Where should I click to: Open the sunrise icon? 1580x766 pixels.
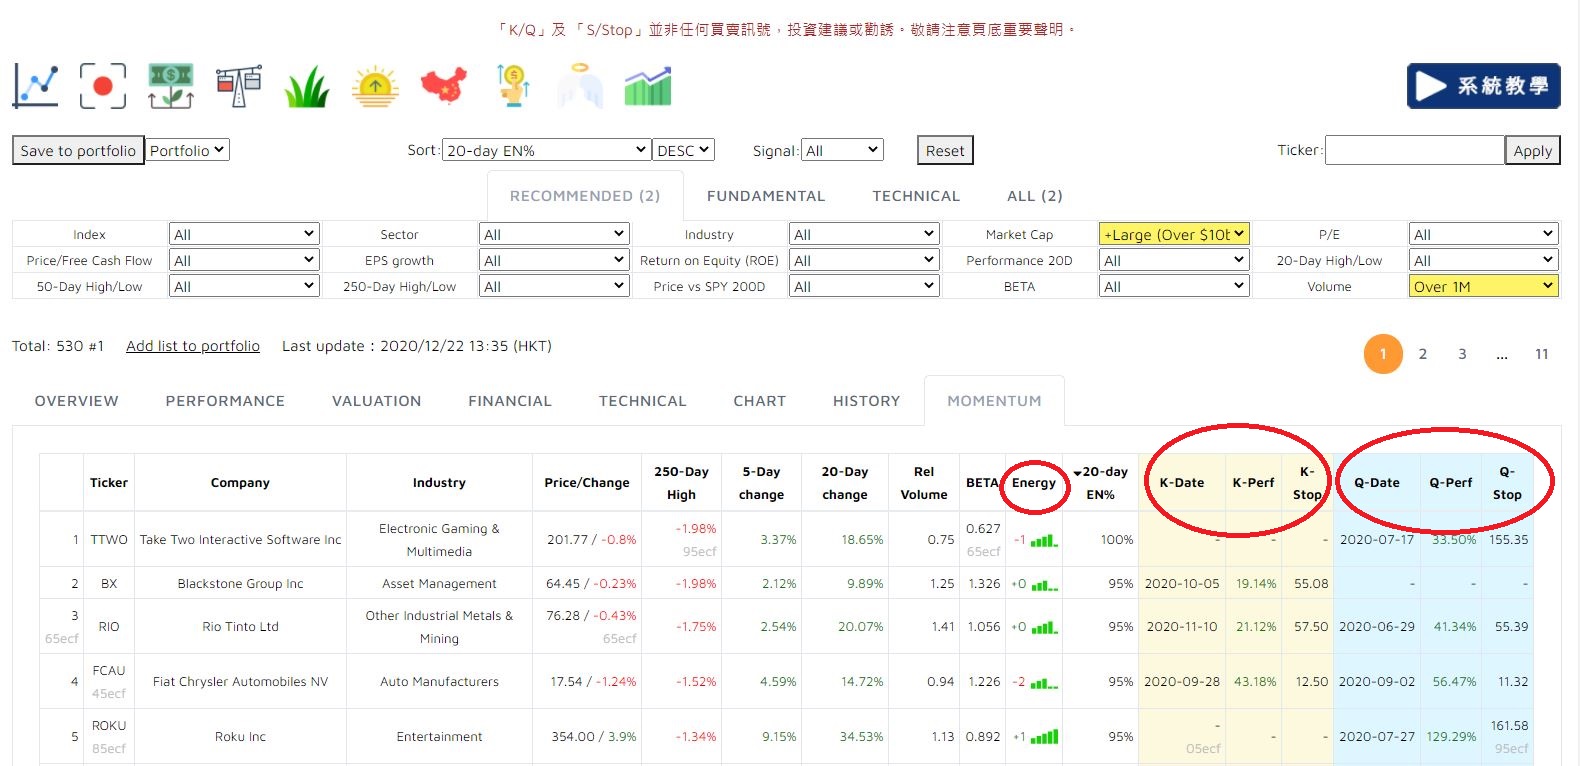(x=375, y=86)
